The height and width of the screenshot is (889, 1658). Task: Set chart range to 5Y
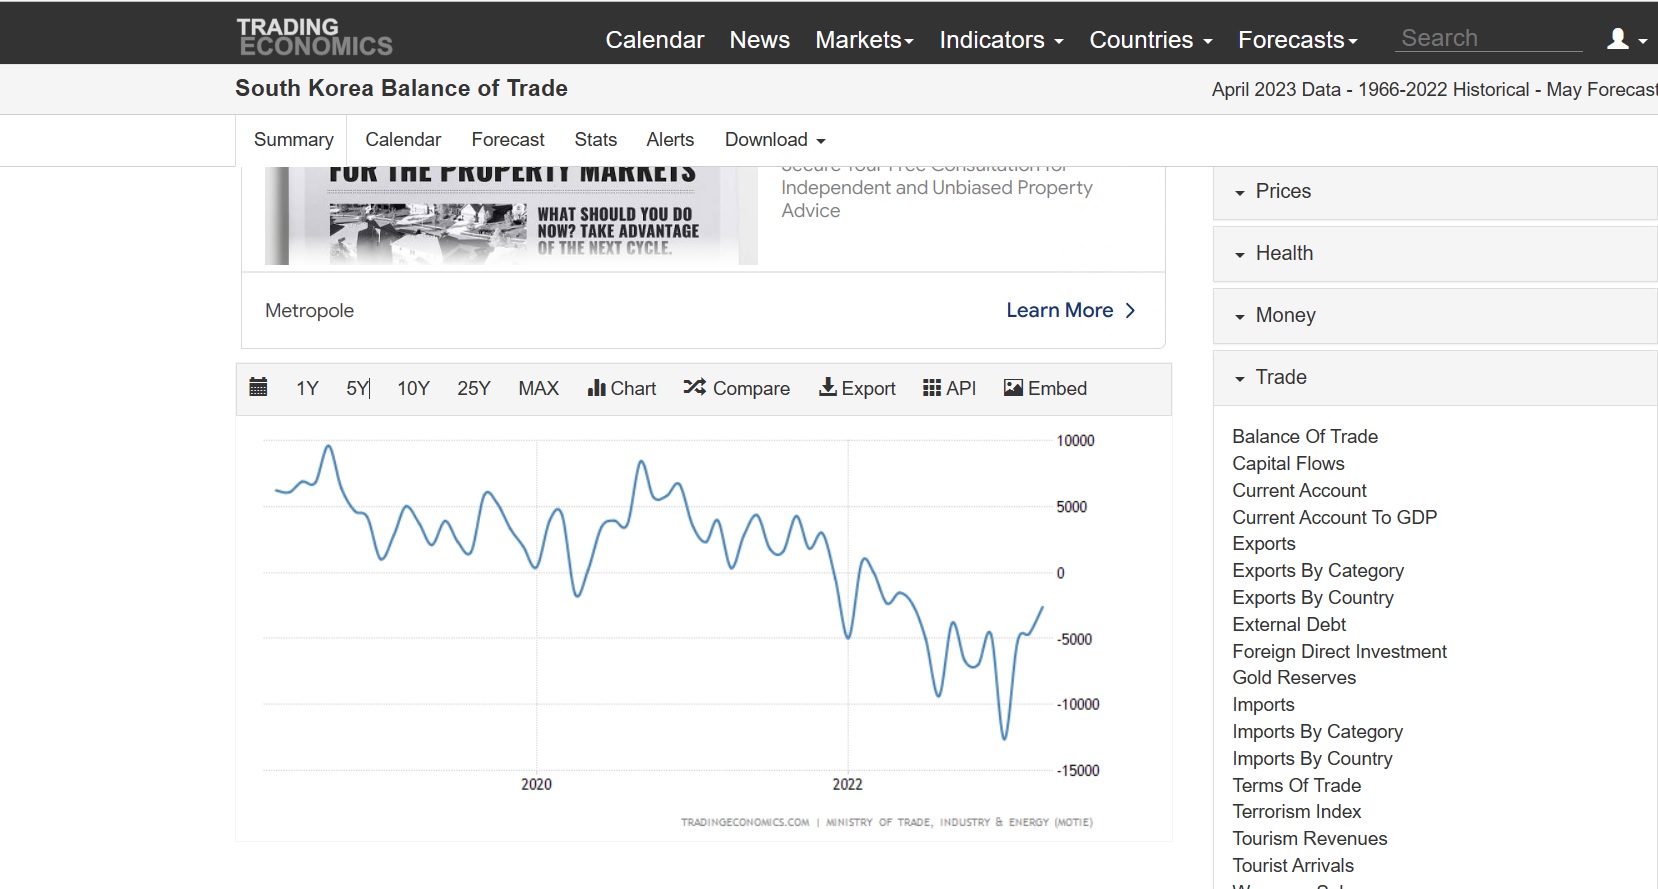357,388
